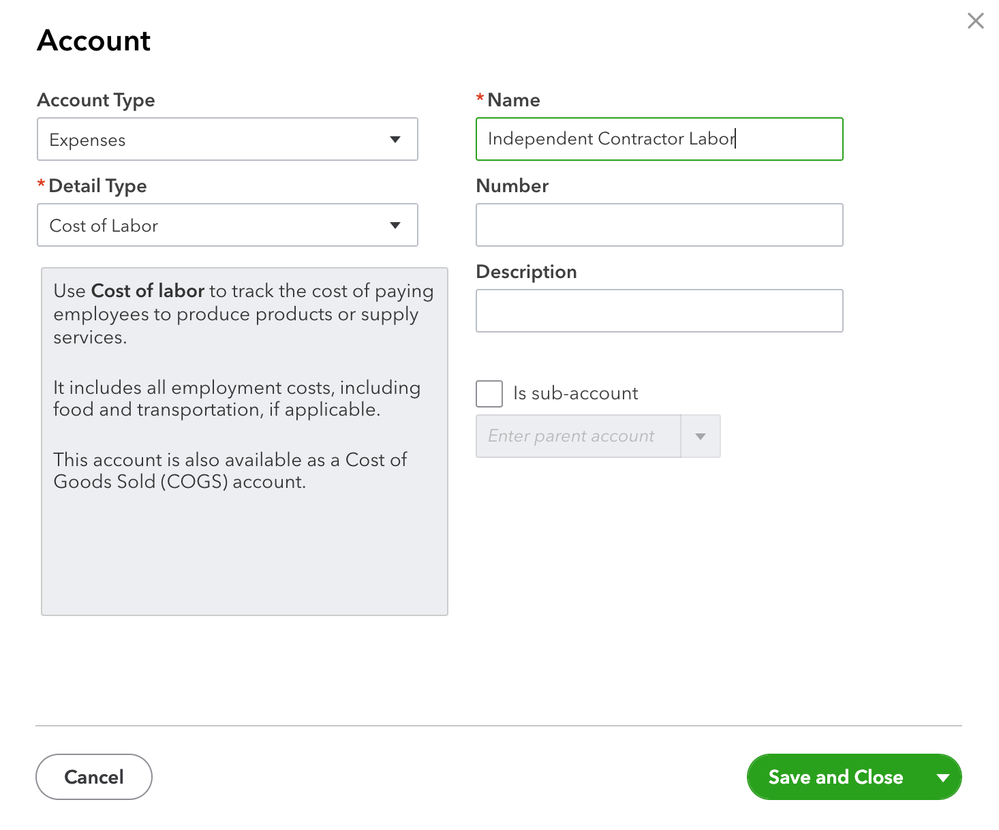Click the Save and Close button
Viewport: 999px width, 830px height.
click(835, 778)
